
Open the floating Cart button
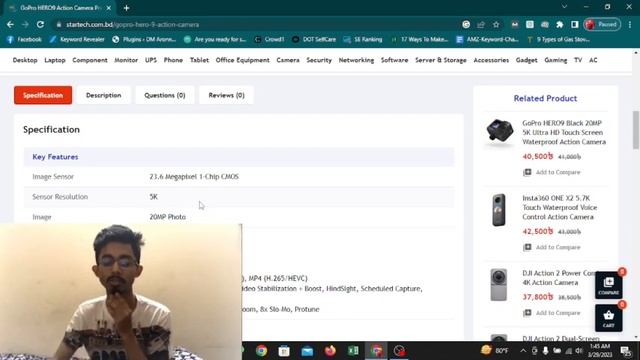(609, 318)
